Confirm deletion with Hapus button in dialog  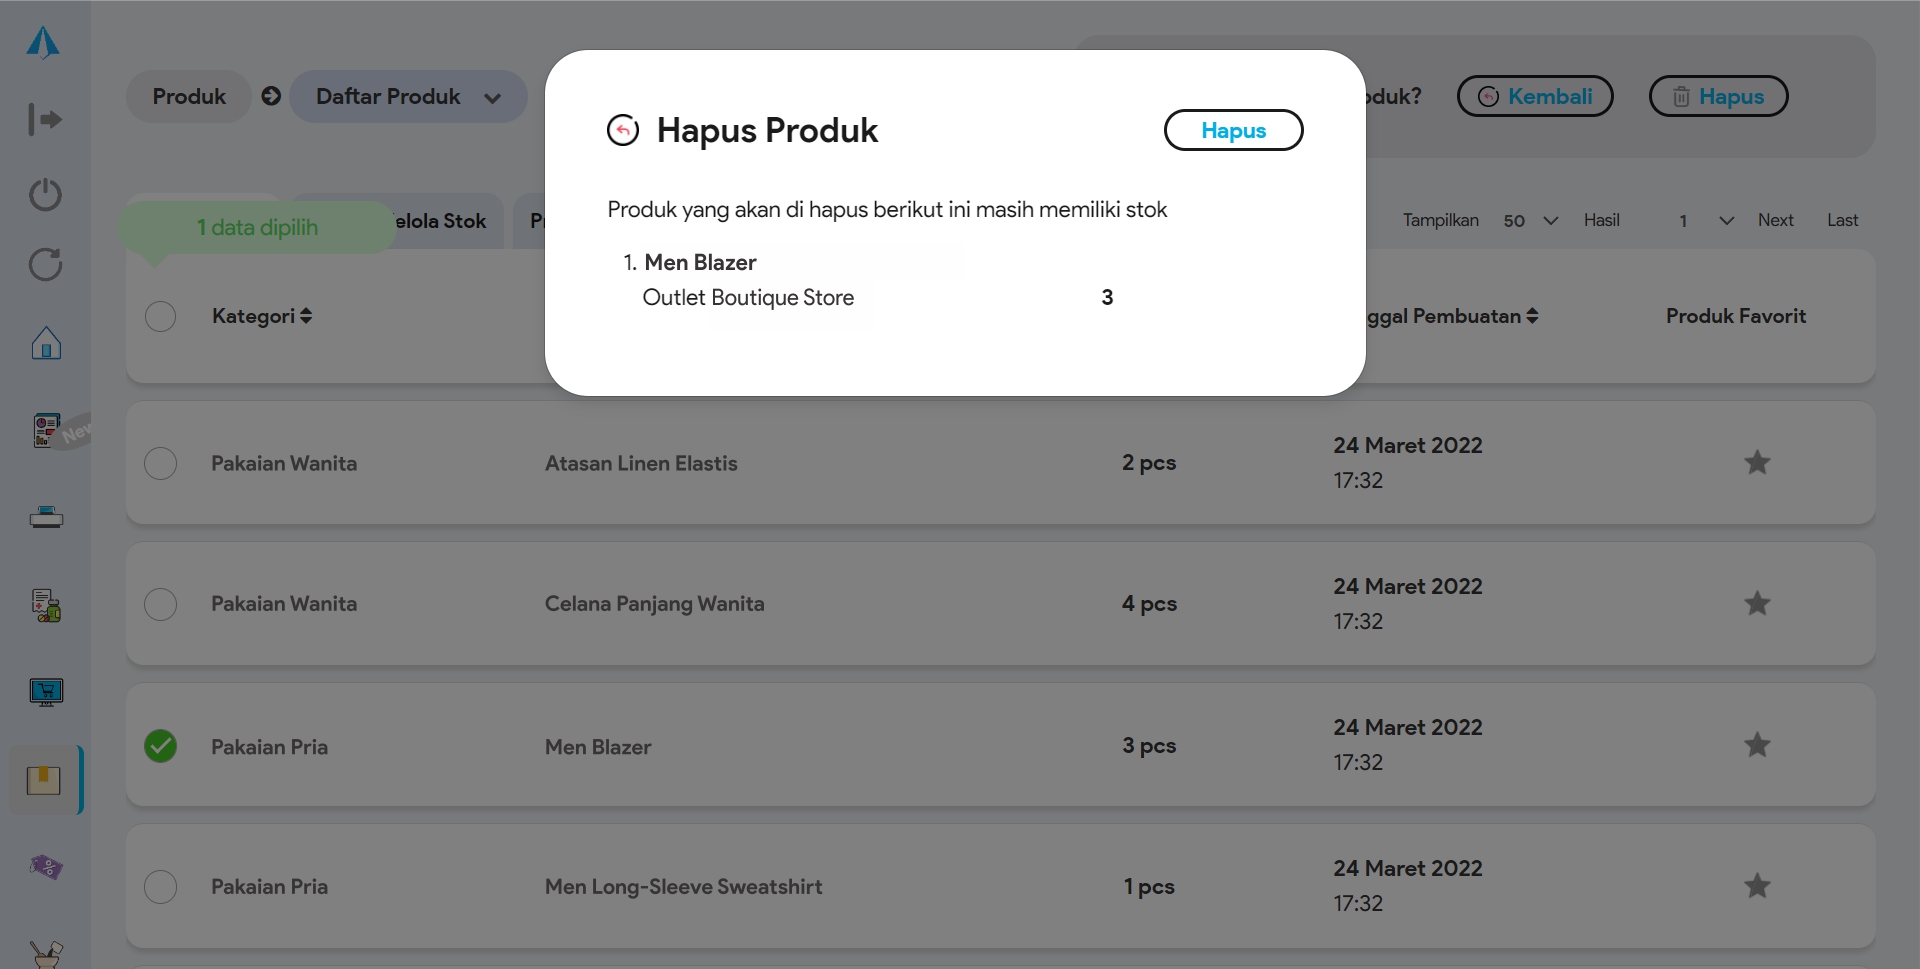point(1233,131)
